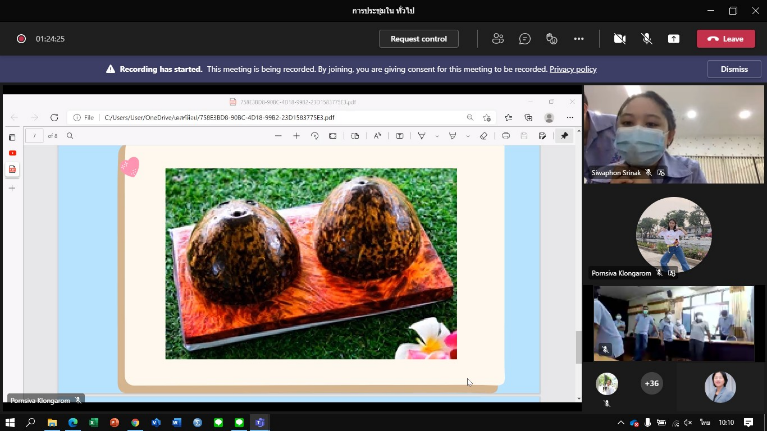Click the address bar zoom magnifier icon
767x431 pixels.
click(x=470, y=117)
